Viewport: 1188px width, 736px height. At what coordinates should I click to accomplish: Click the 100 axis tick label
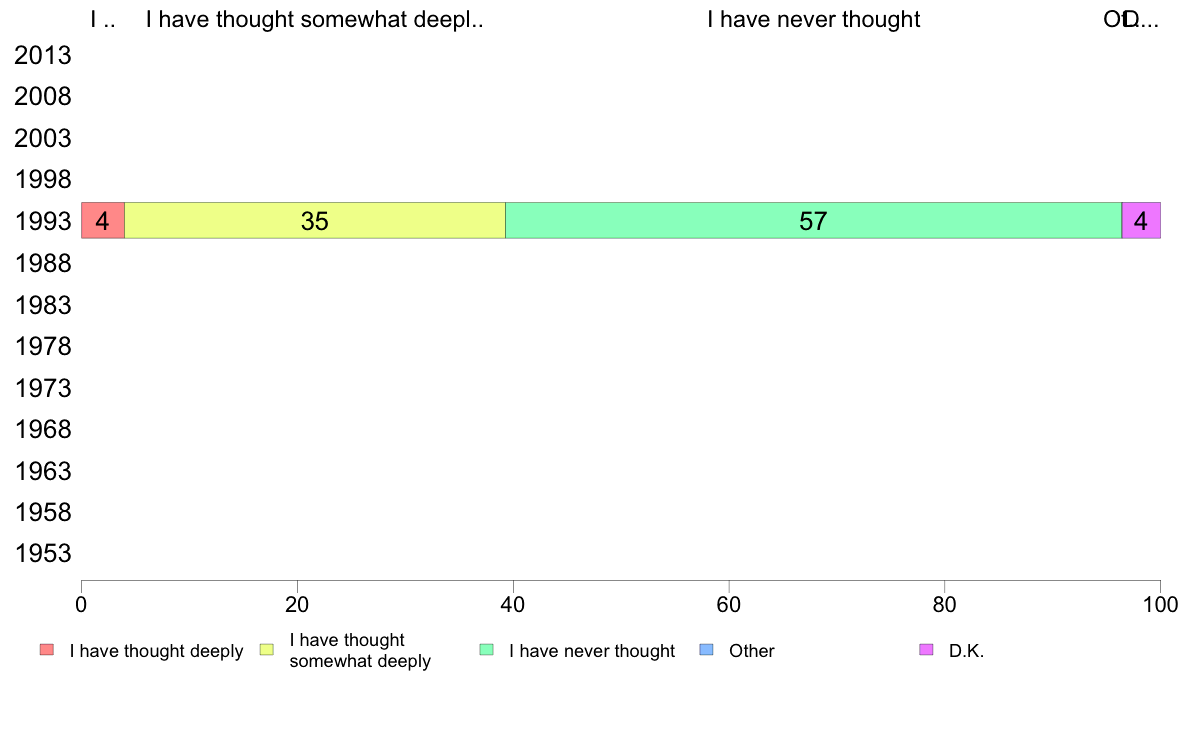(1160, 604)
